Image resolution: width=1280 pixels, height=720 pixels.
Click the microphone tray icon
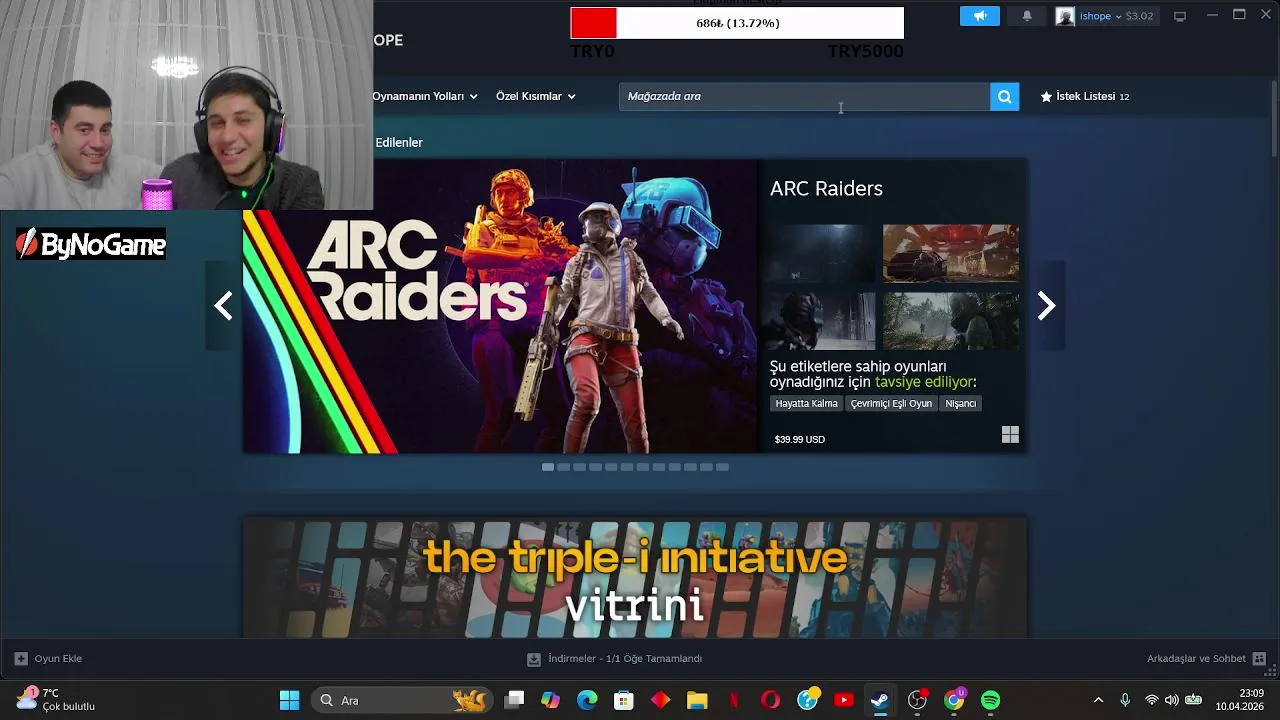1125,700
